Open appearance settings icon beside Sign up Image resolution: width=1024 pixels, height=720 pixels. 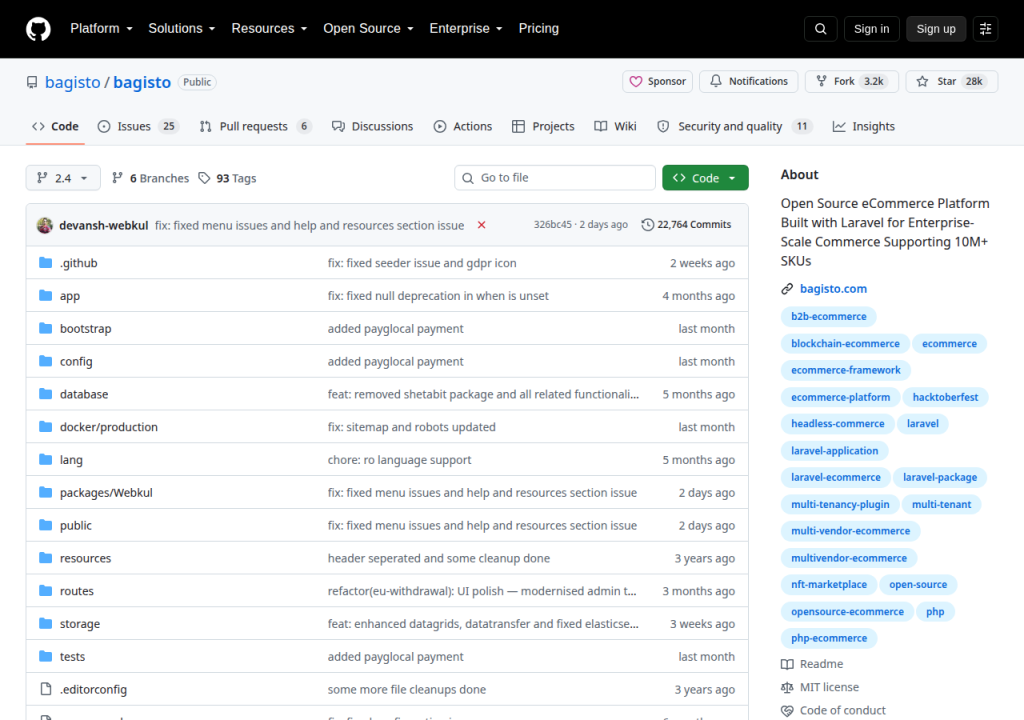point(985,29)
